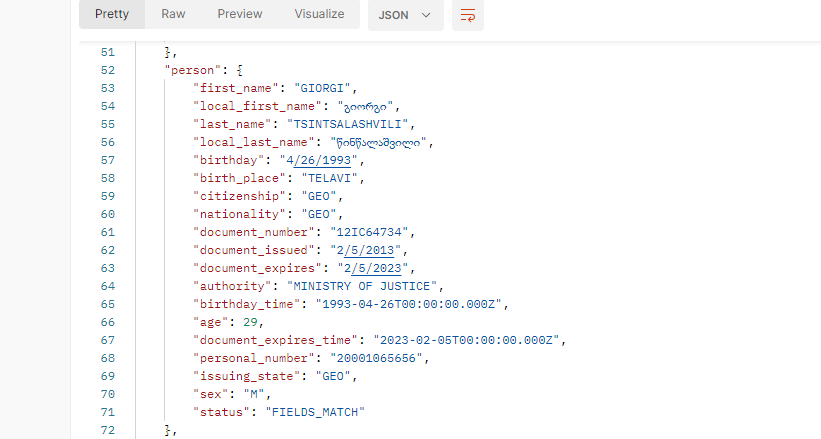The height and width of the screenshot is (439, 821).
Task: Toggle the wrap lines icon
Action: (468, 15)
